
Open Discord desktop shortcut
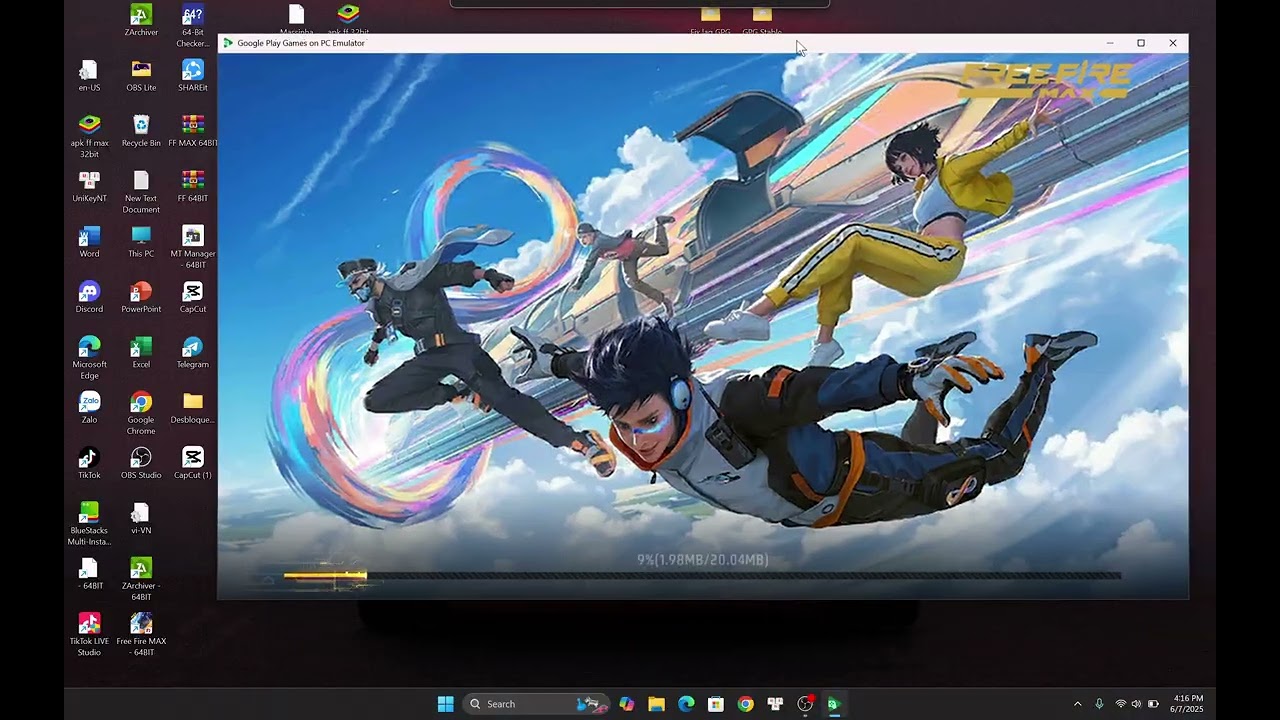pyautogui.click(x=89, y=297)
